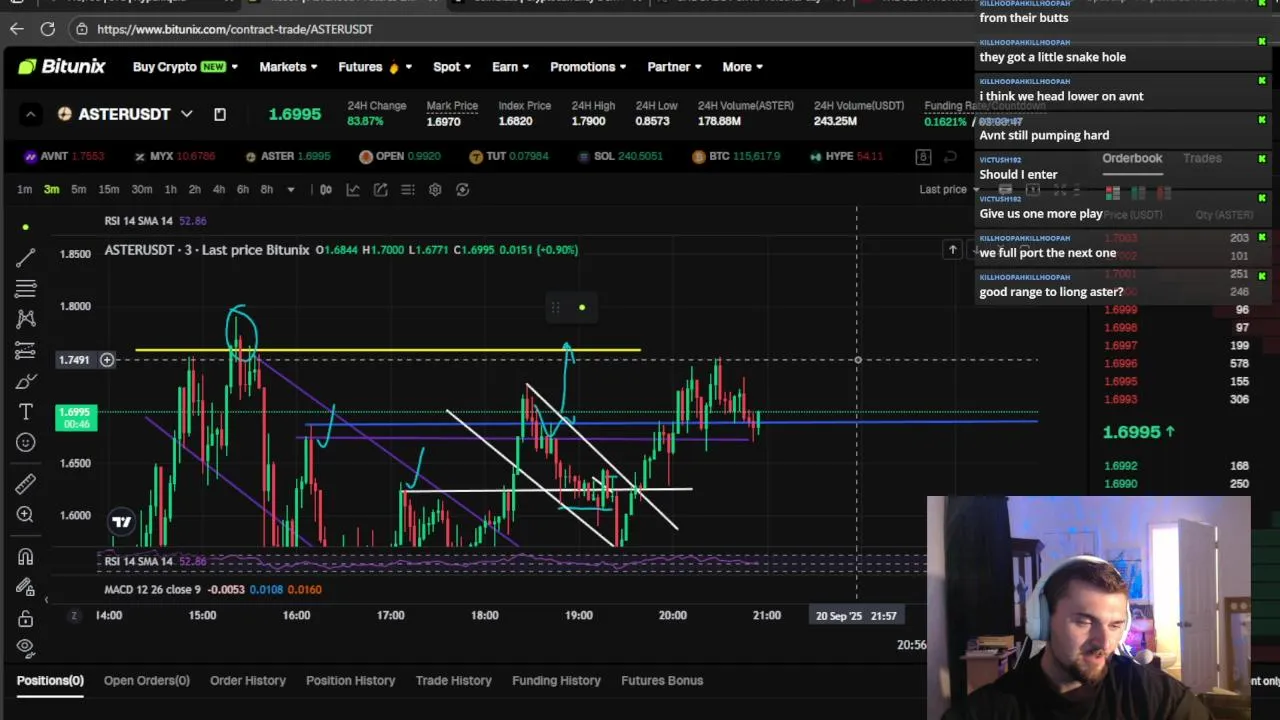Open the chart list layout icon
The image size is (1280, 720).
tap(408, 189)
